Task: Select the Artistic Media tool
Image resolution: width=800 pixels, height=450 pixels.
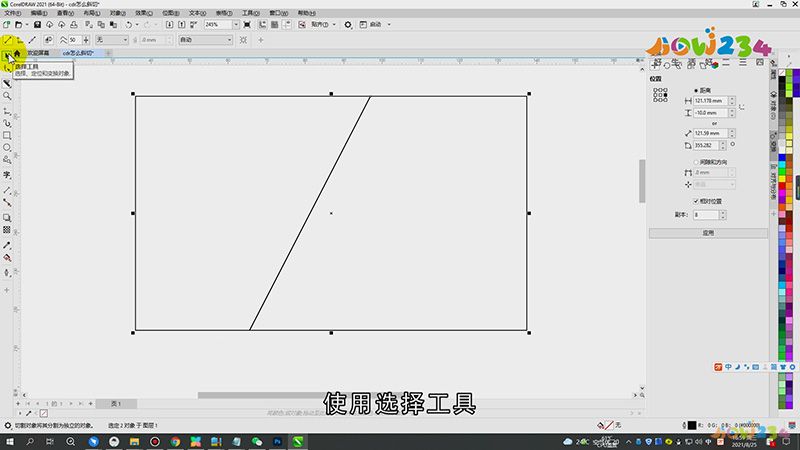Action: point(7,123)
